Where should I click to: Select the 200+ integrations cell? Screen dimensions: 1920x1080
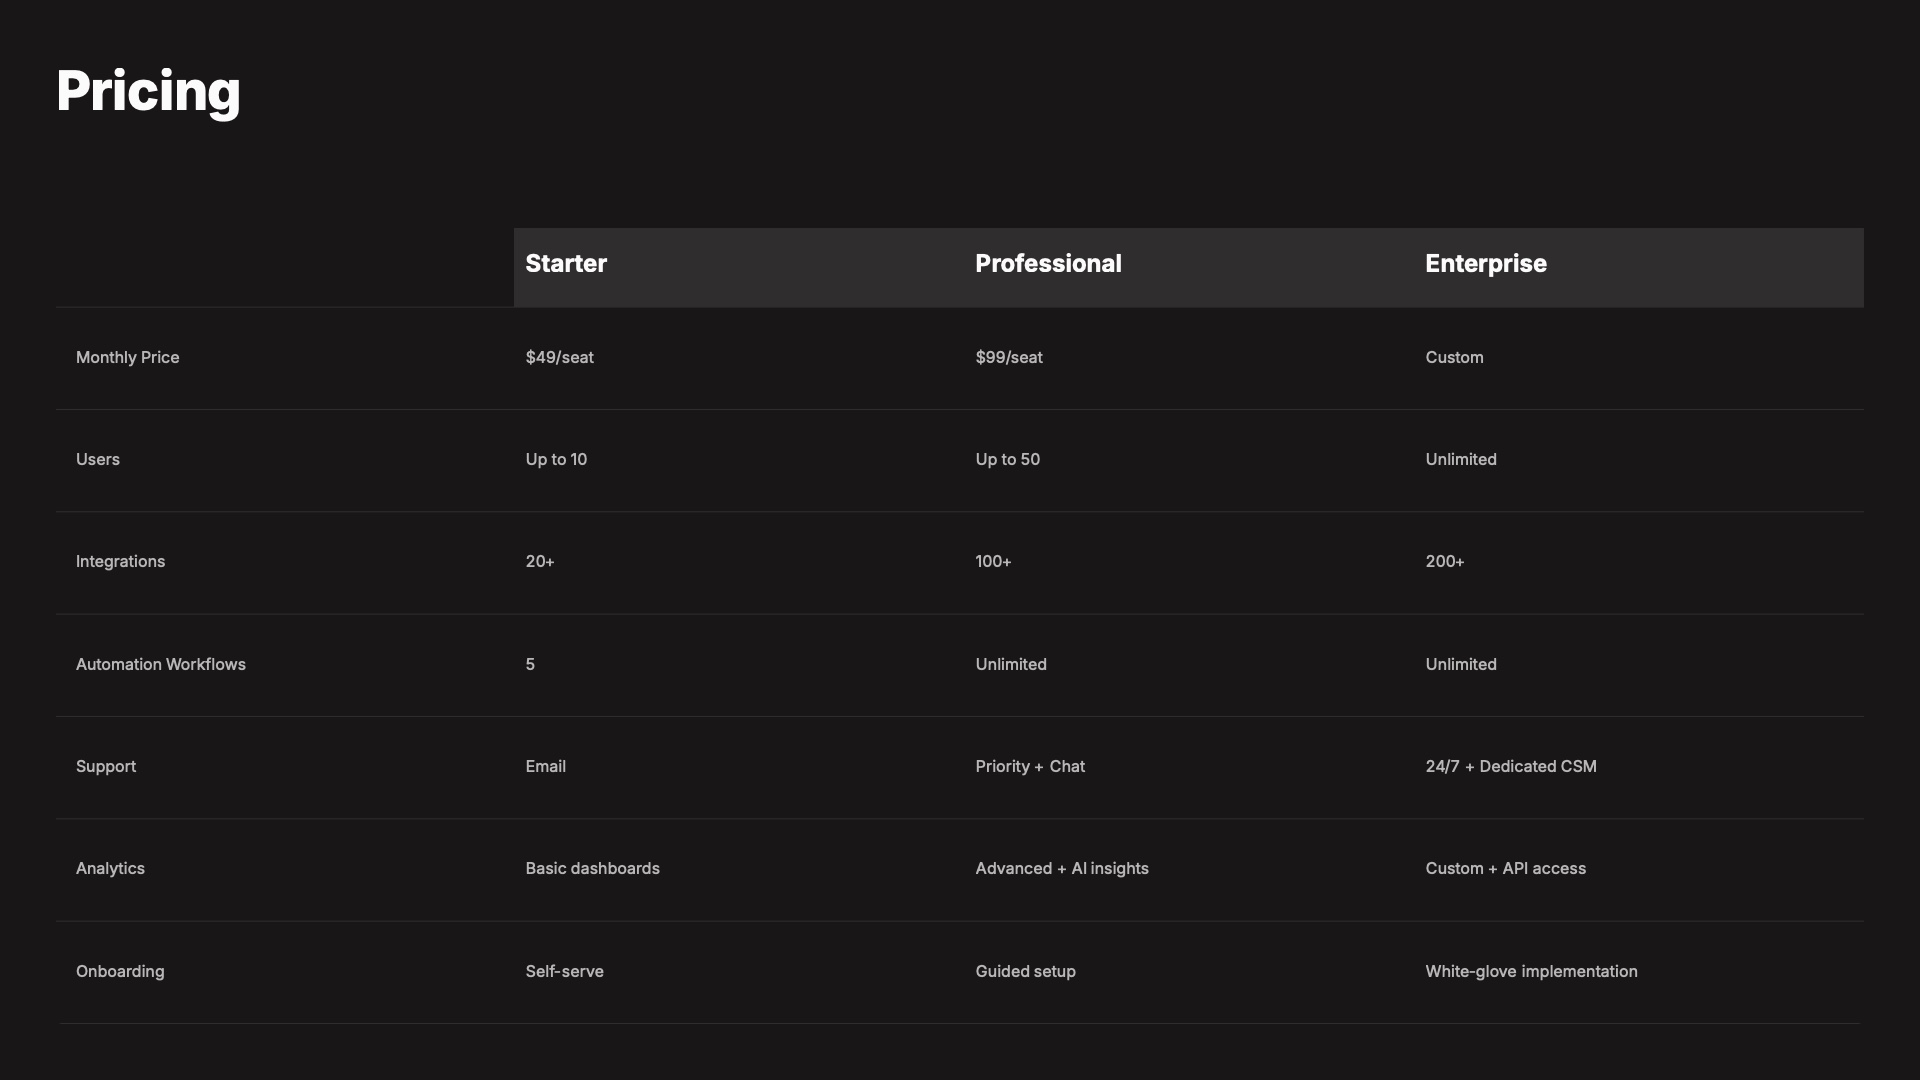[1444, 562]
